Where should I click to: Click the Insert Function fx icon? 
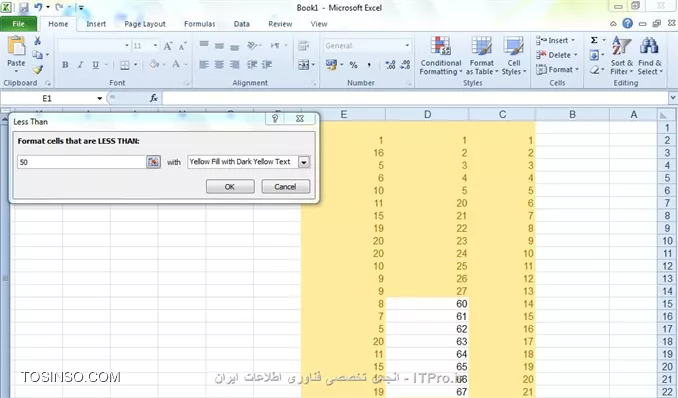[x=154, y=98]
